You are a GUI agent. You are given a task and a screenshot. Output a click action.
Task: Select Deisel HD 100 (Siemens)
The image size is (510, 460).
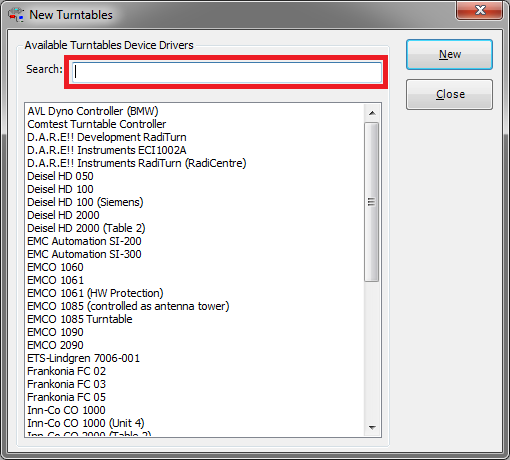(x=85, y=202)
